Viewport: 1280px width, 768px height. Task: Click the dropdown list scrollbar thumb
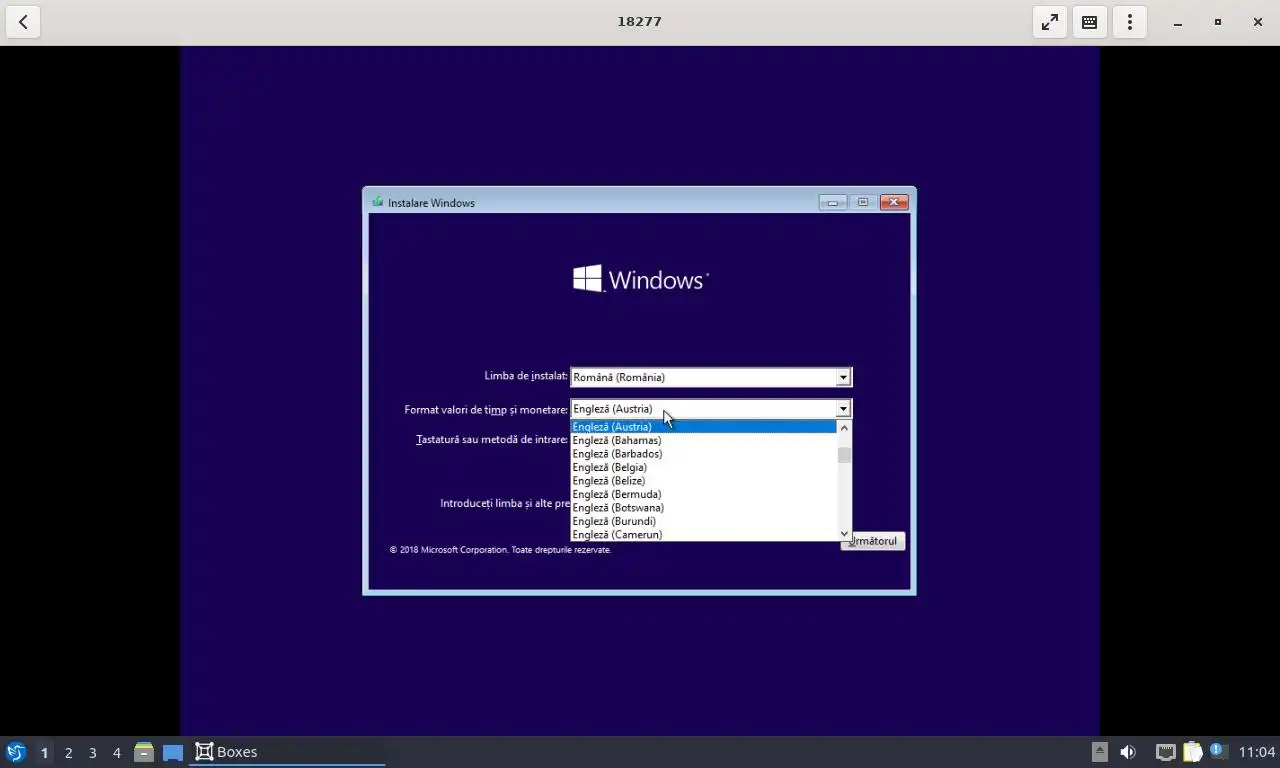click(844, 455)
